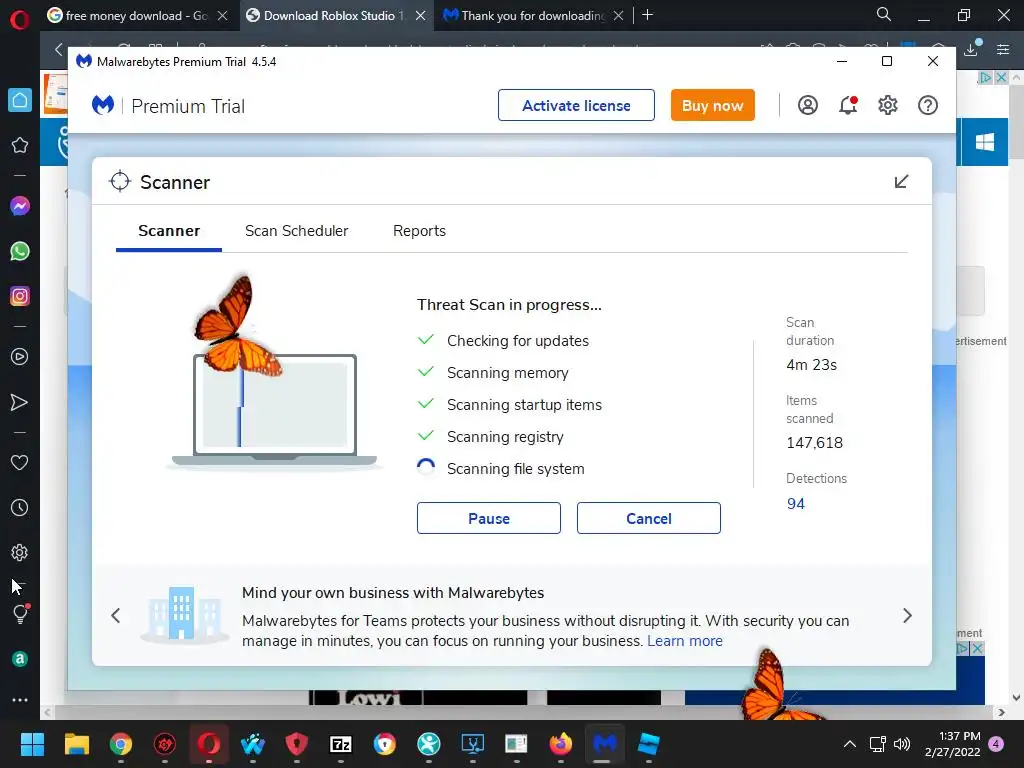Click the items scanned value 147,618
This screenshot has width=1024, height=768.
pos(814,443)
